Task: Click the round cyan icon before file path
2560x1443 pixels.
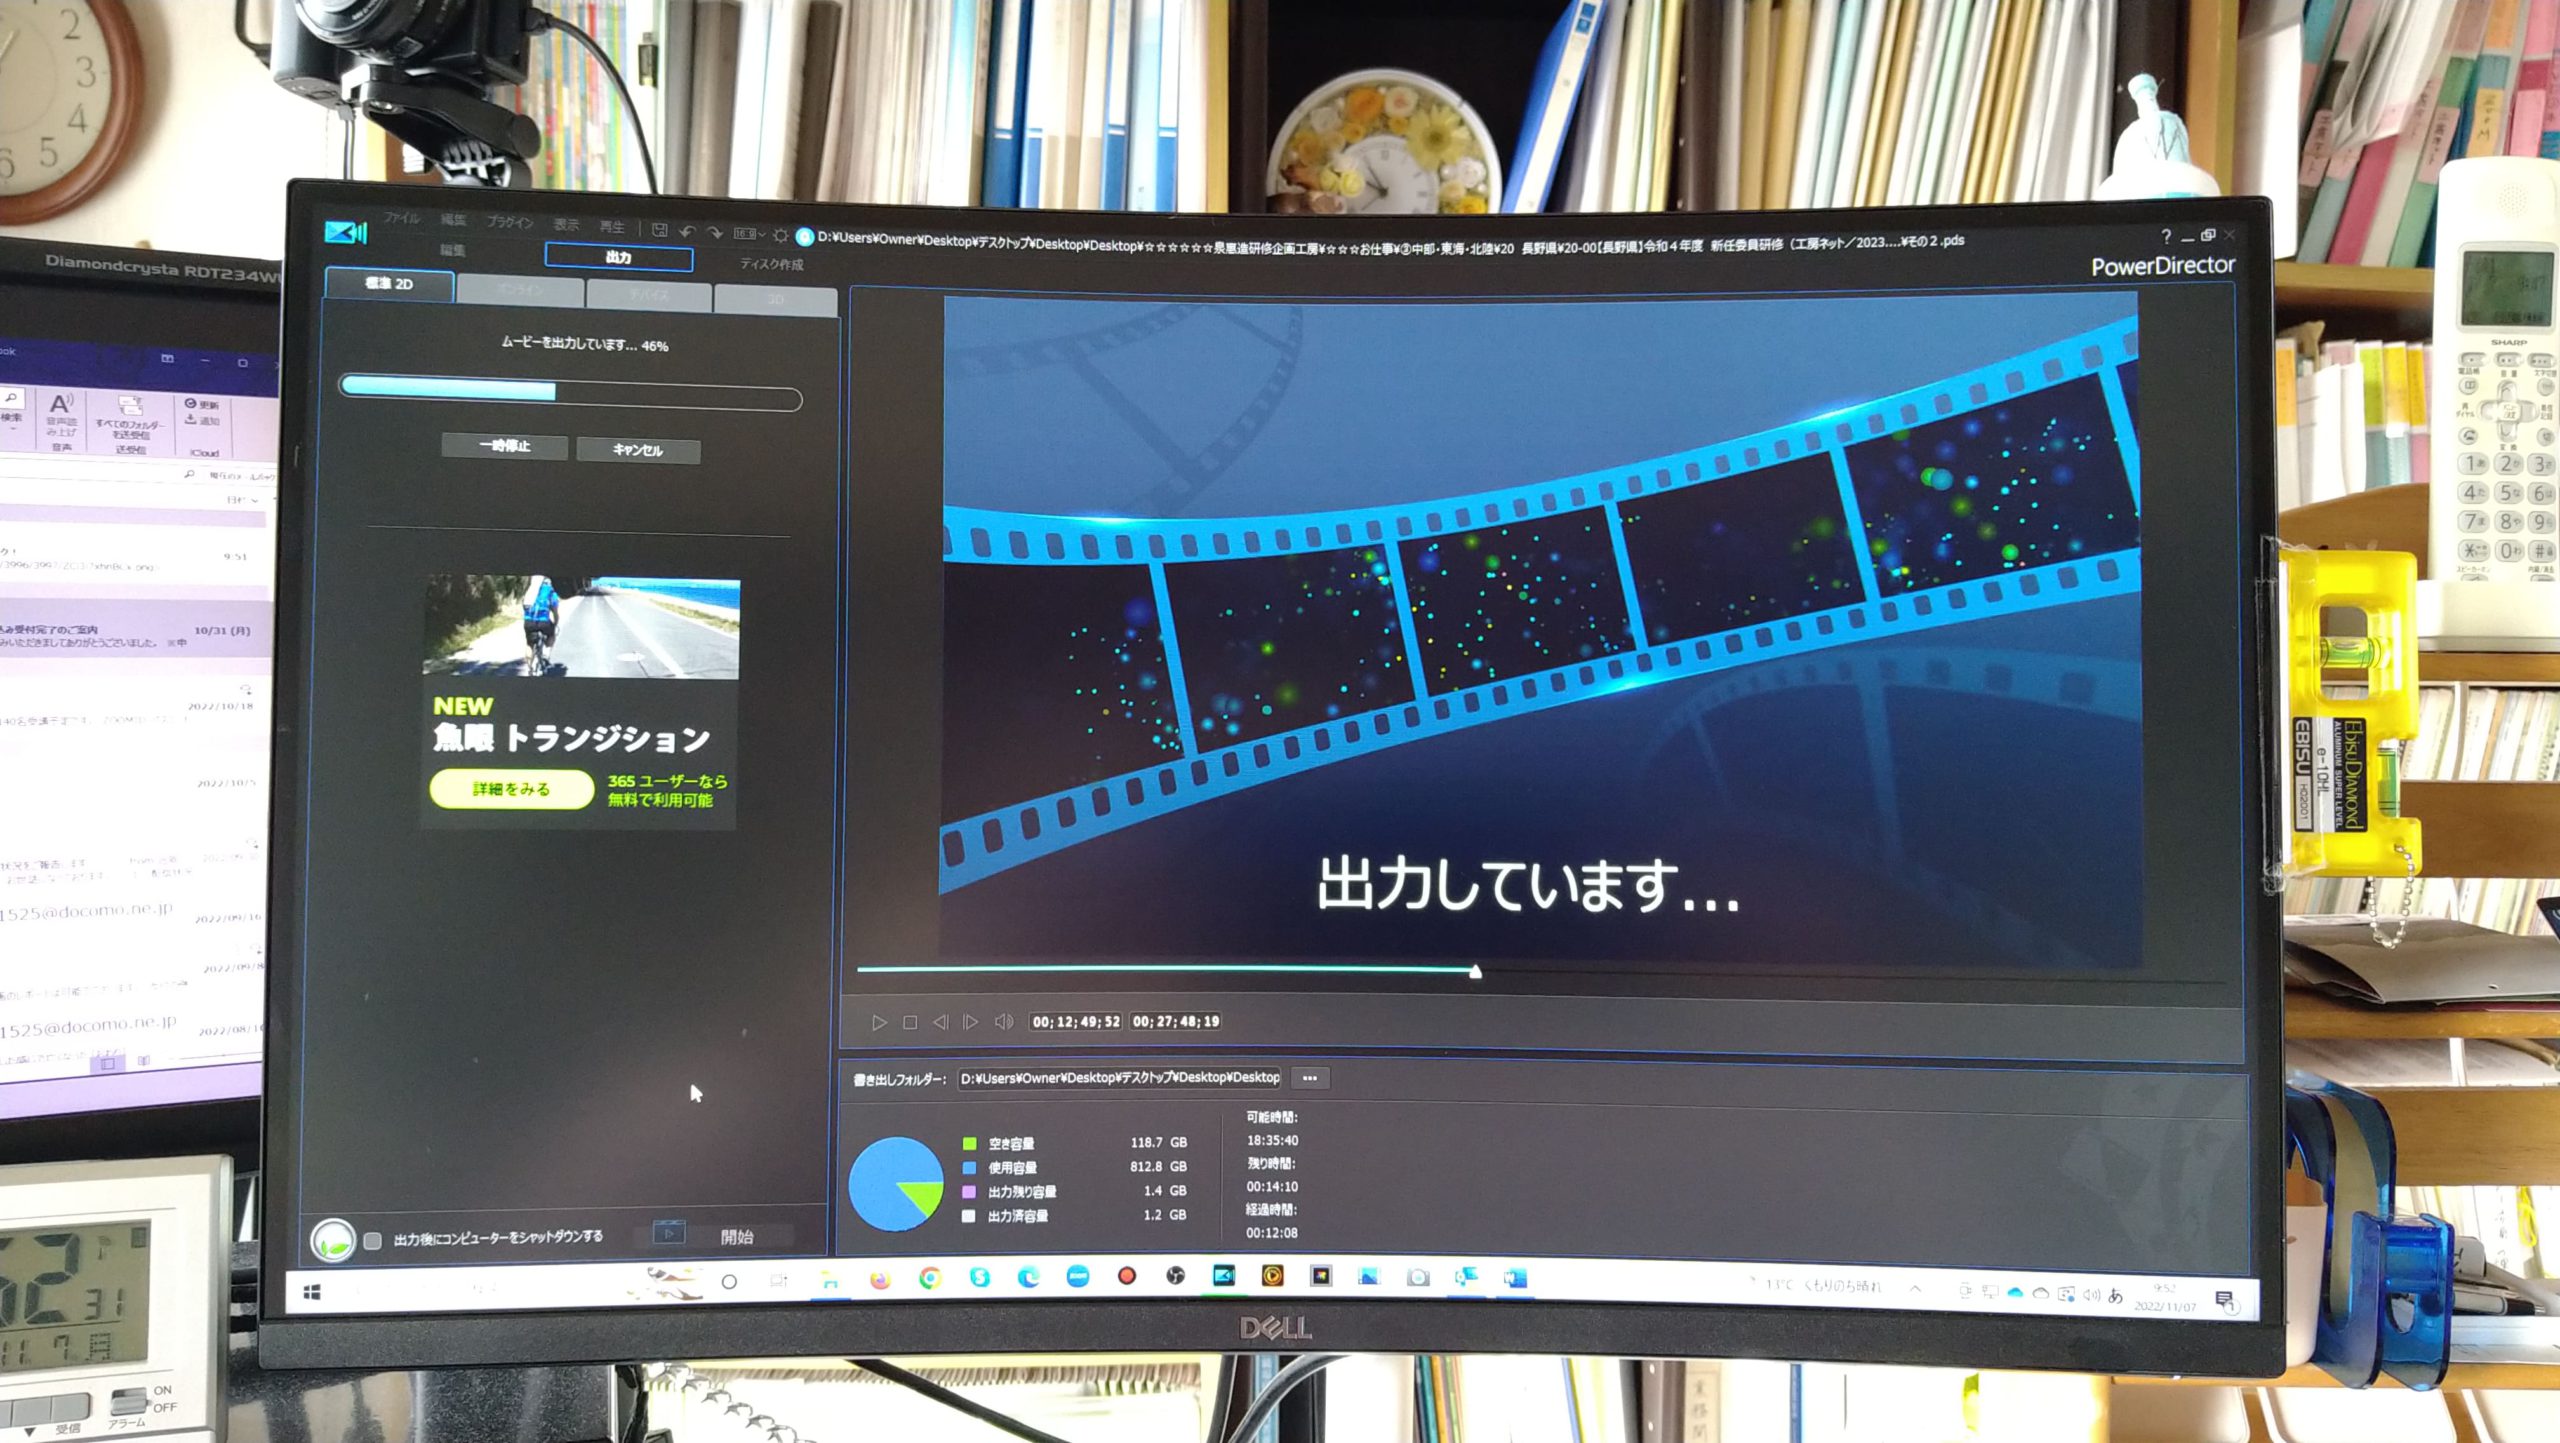Action: tap(803, 237)
